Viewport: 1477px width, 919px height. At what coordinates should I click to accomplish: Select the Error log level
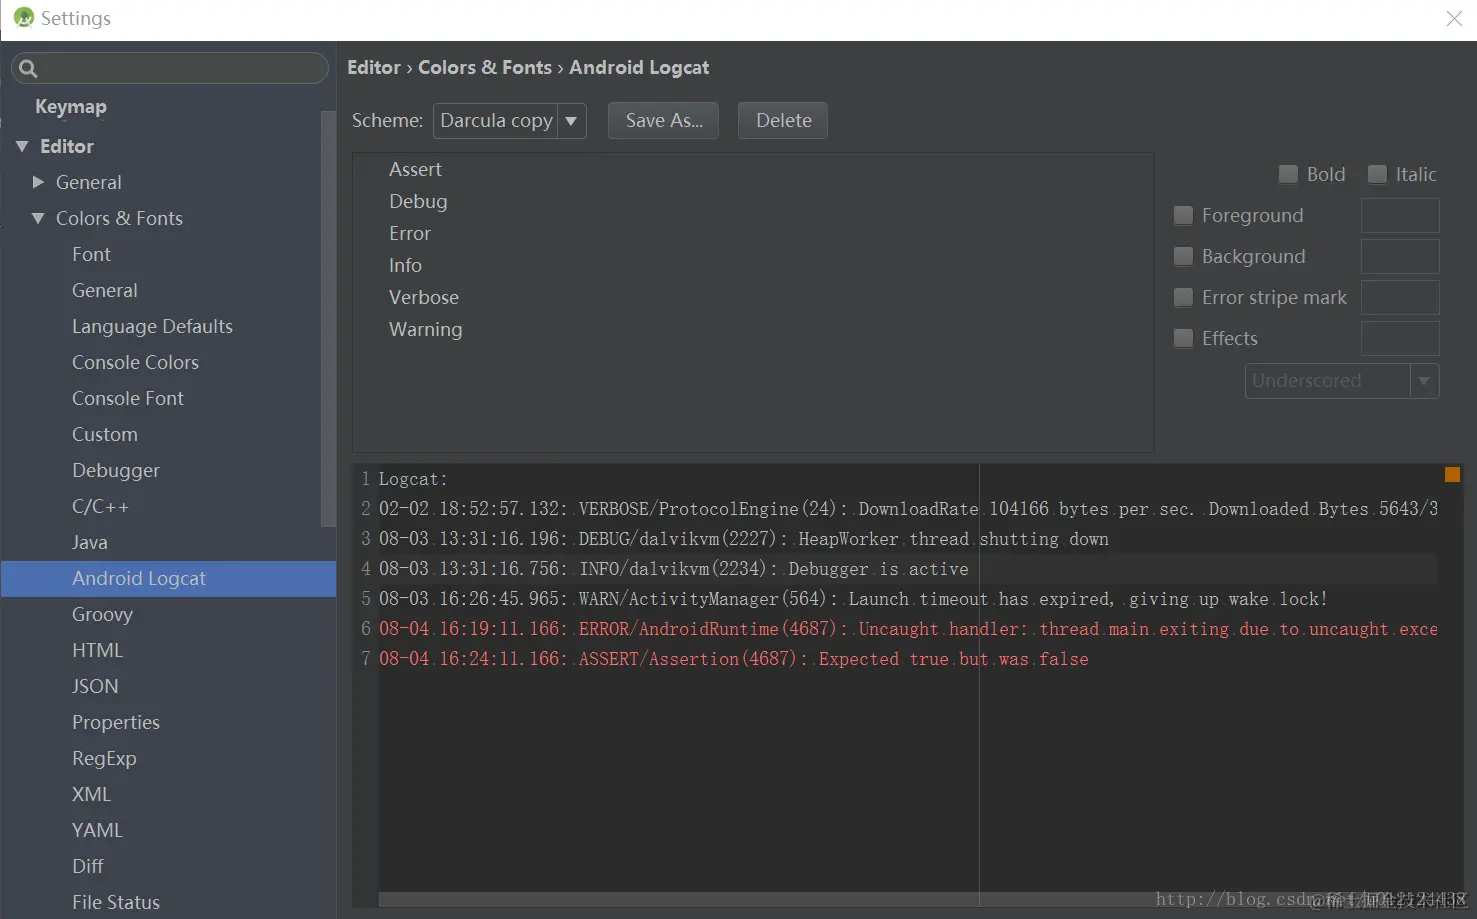pos(410,233)
